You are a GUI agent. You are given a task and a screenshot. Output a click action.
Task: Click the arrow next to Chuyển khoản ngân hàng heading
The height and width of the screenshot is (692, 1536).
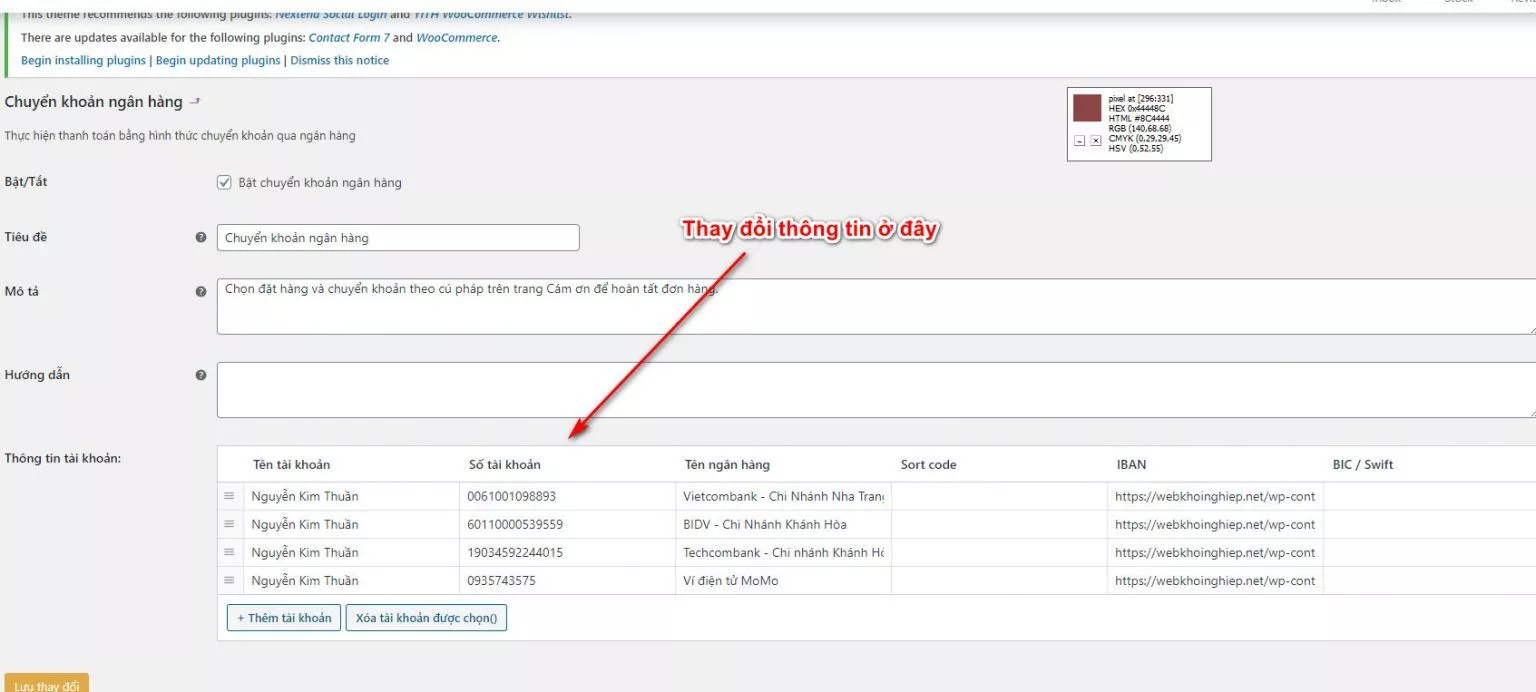tap(194, 100)
